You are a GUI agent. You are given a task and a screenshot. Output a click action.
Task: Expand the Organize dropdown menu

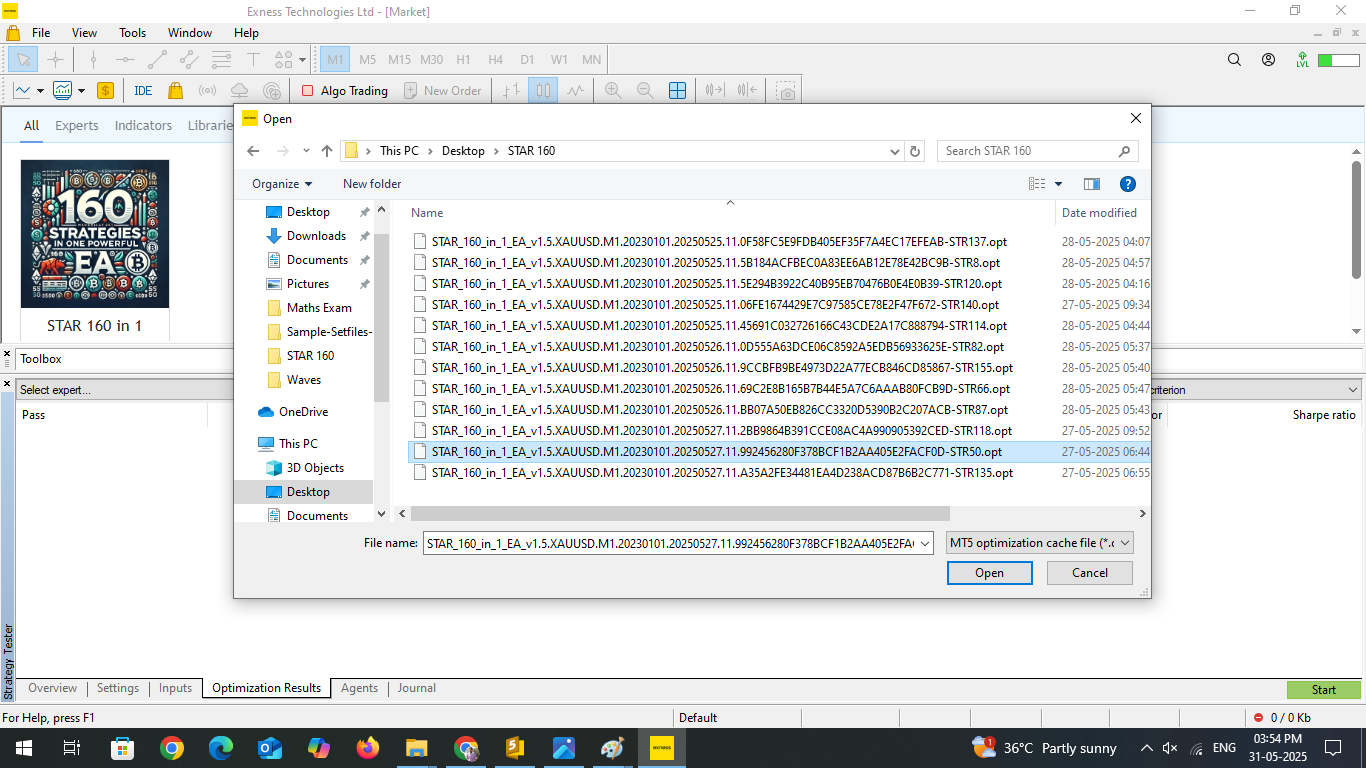[282, 184]
